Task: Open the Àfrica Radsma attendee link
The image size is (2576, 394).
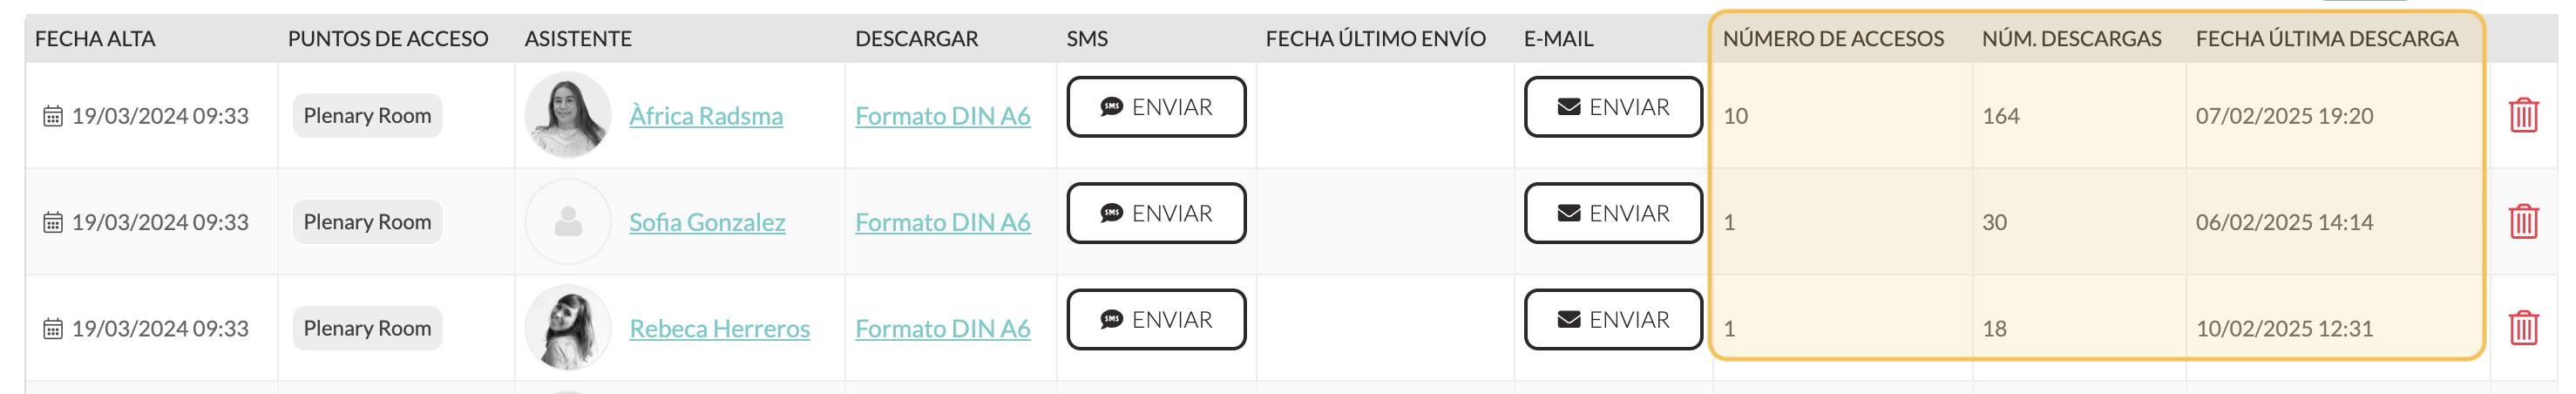Action: pyautogui.click(x=706, y=116)
